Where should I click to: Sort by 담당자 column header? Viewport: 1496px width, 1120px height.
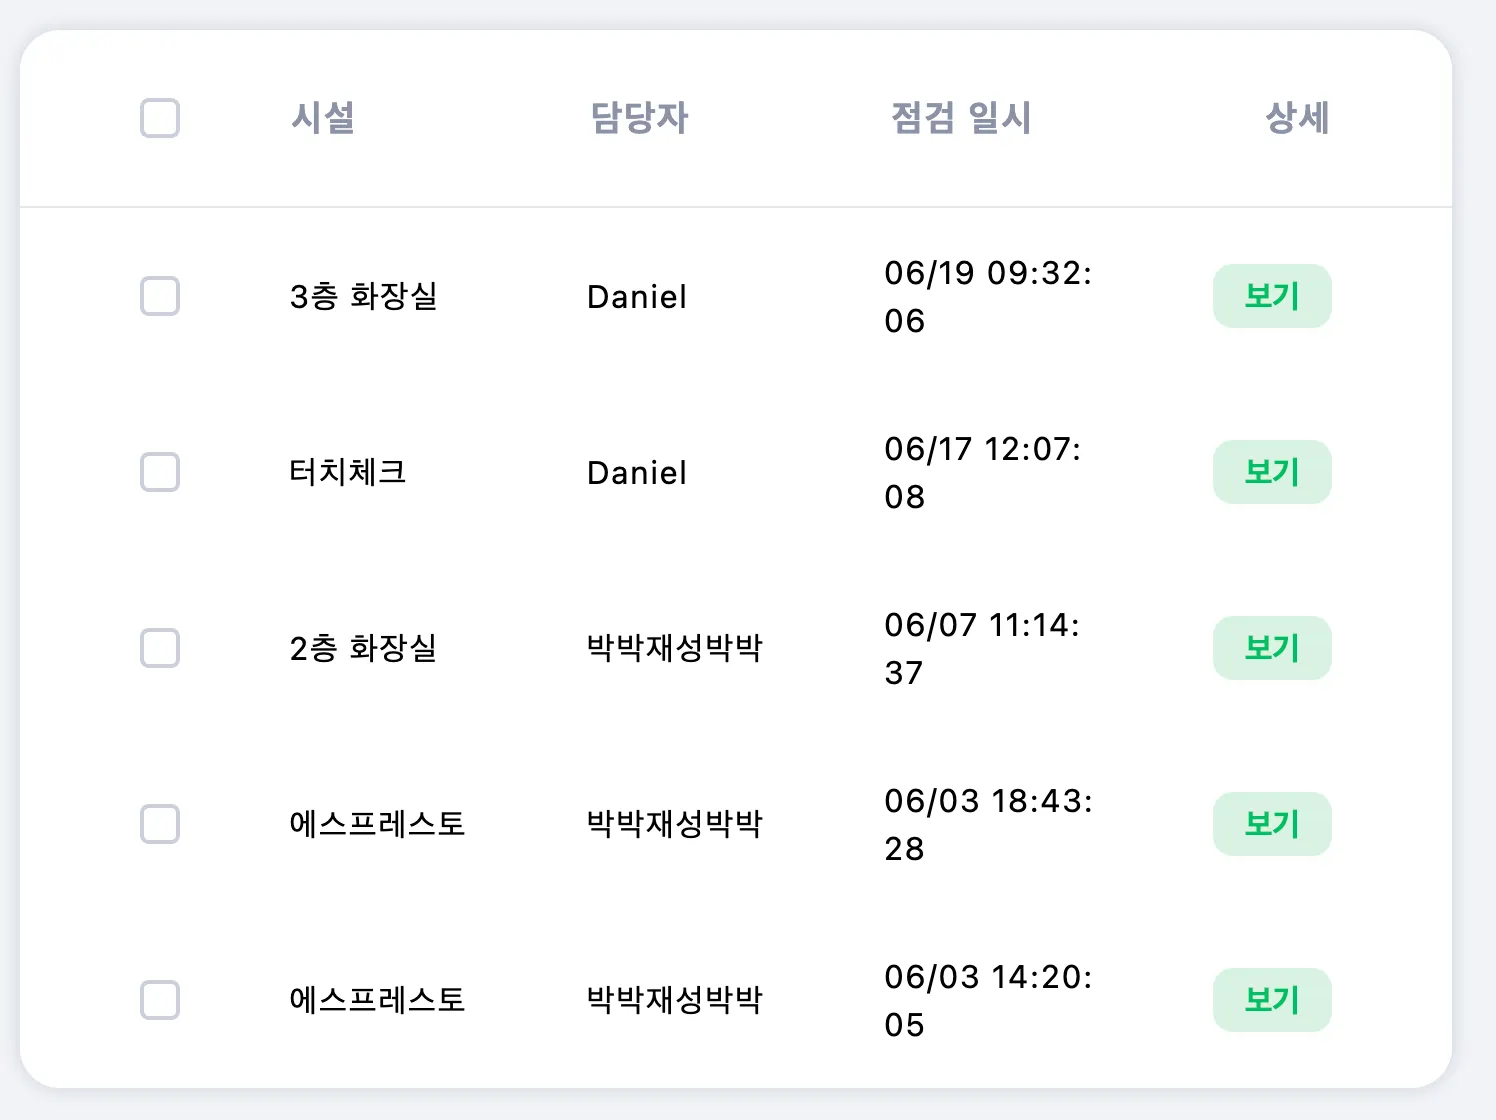click(x=639, y=118)
